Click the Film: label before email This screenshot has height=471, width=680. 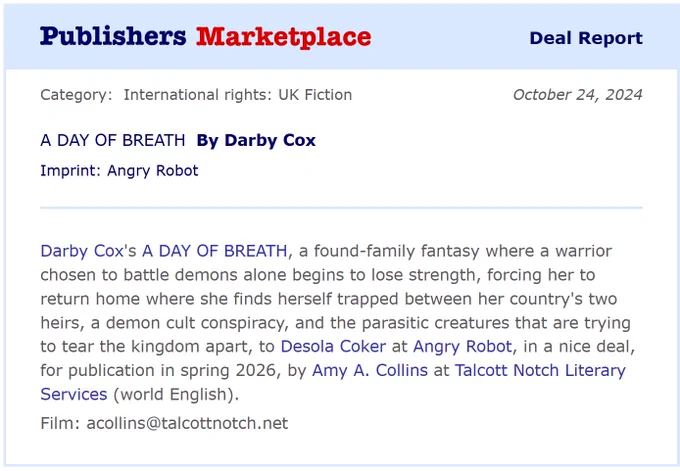[60, 423]
